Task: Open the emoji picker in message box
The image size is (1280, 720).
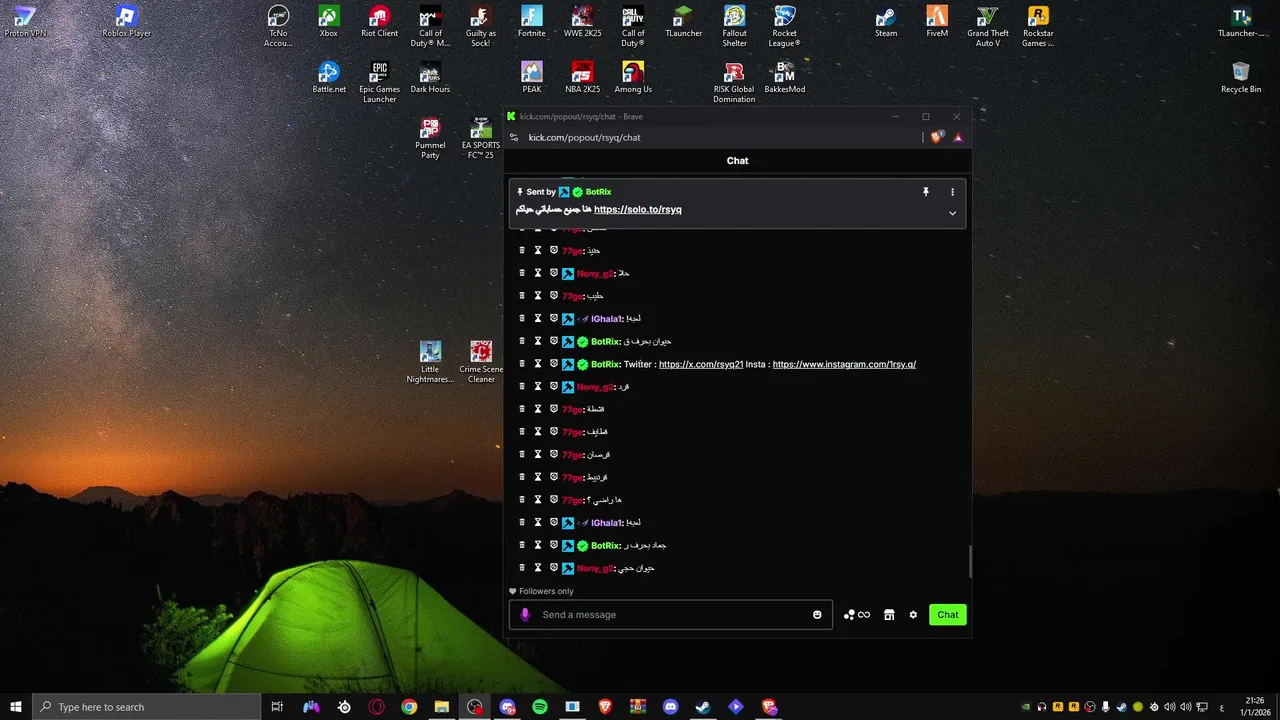Action: (x=817, y=615)
